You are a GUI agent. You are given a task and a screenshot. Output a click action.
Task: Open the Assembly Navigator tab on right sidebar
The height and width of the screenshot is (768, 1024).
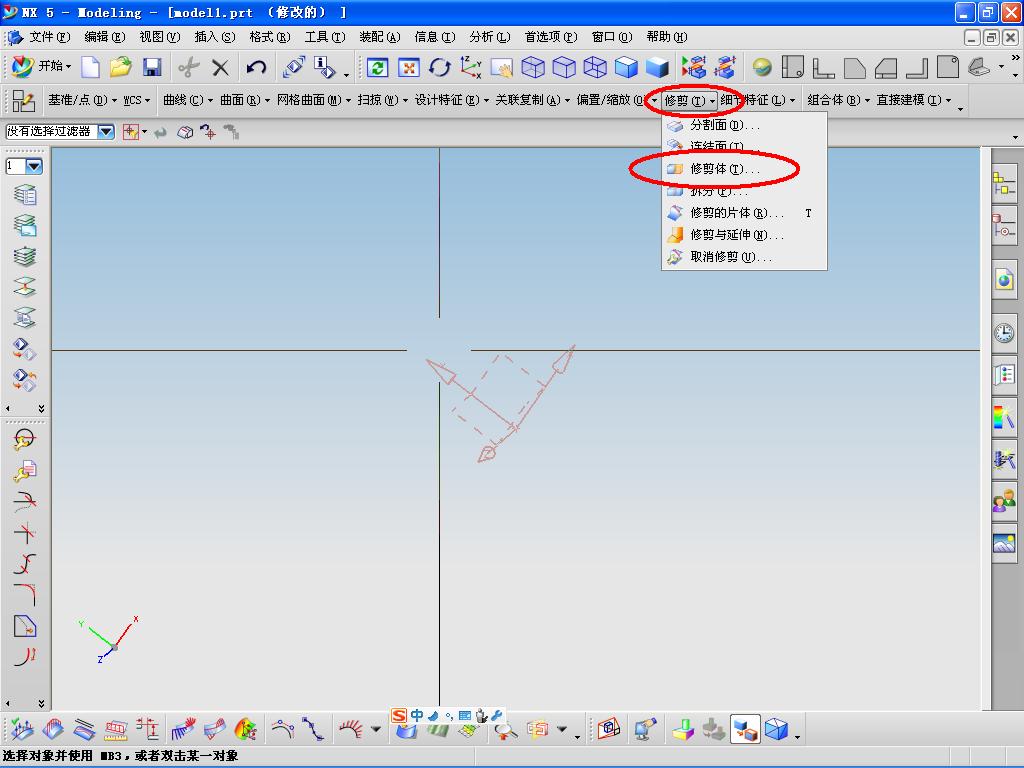pos(1004,184)
